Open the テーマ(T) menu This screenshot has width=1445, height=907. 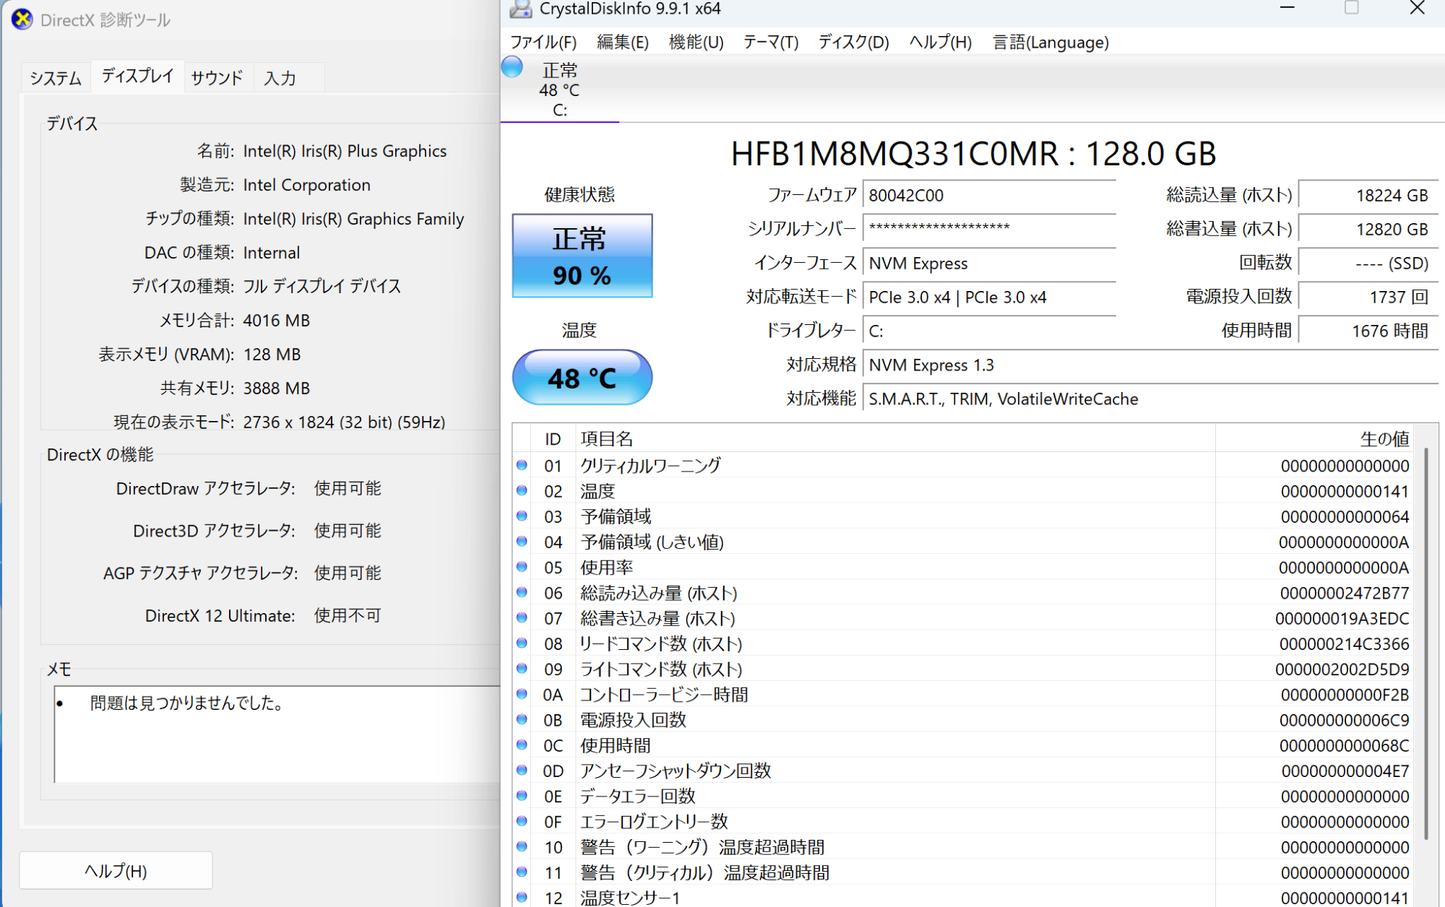coord(770,42)
